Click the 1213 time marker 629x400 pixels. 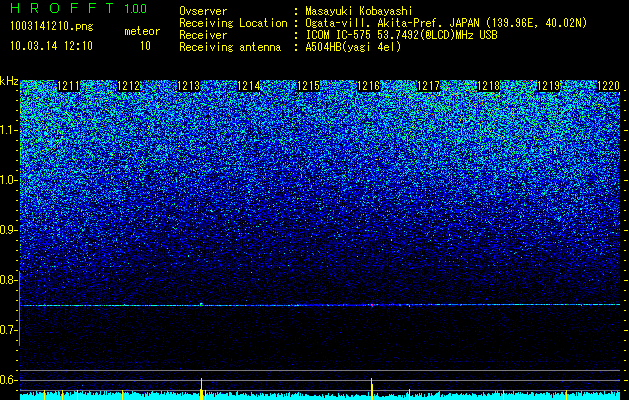click(x=189, y=86)
